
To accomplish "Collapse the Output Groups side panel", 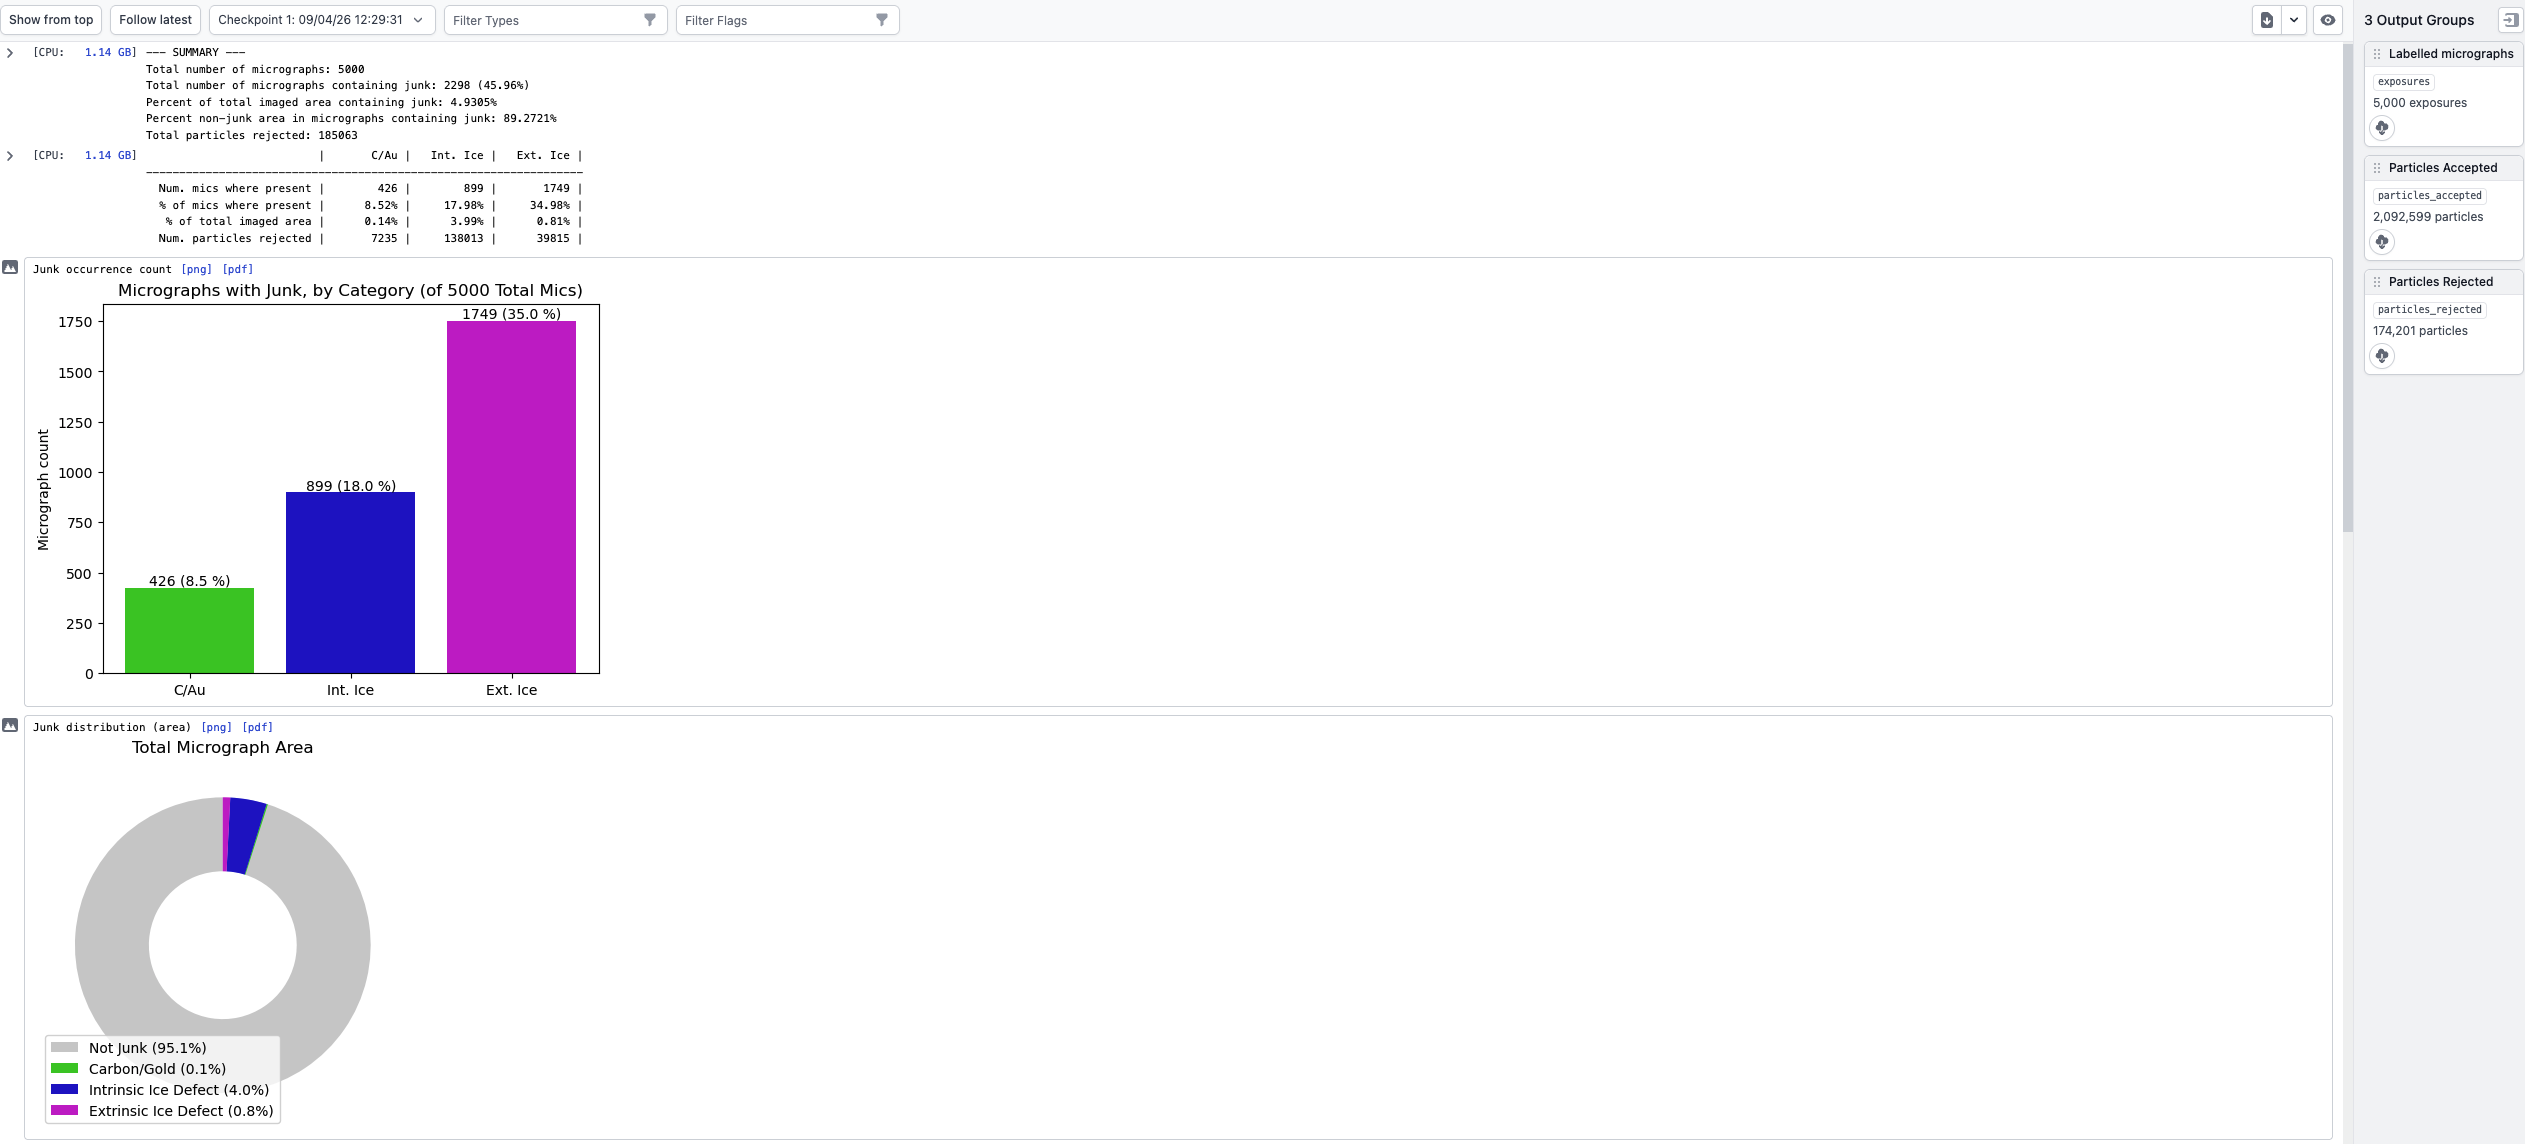I will pos(2510,20).
